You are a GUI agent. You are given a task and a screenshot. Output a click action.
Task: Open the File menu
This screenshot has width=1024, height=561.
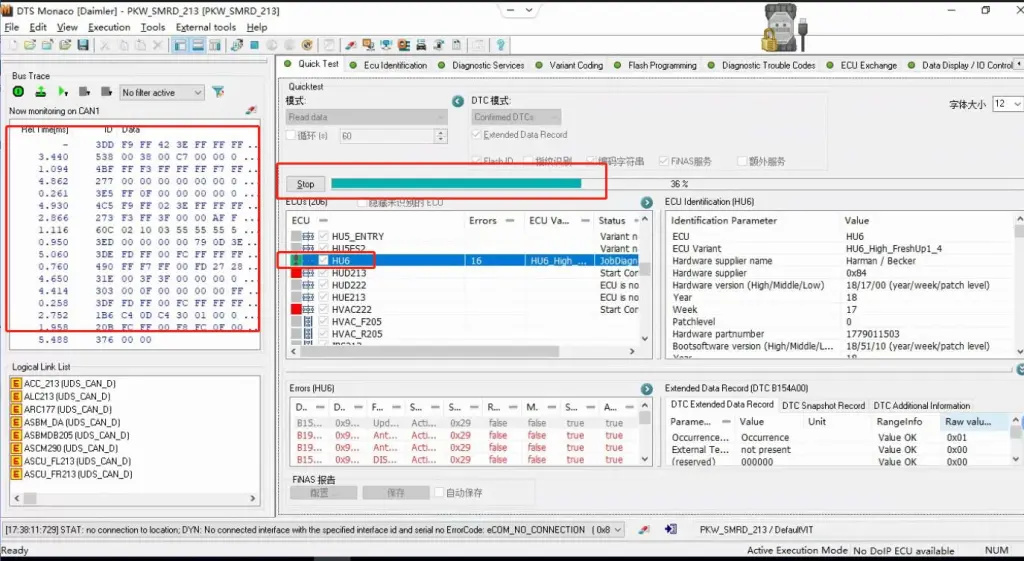[12, 27]
